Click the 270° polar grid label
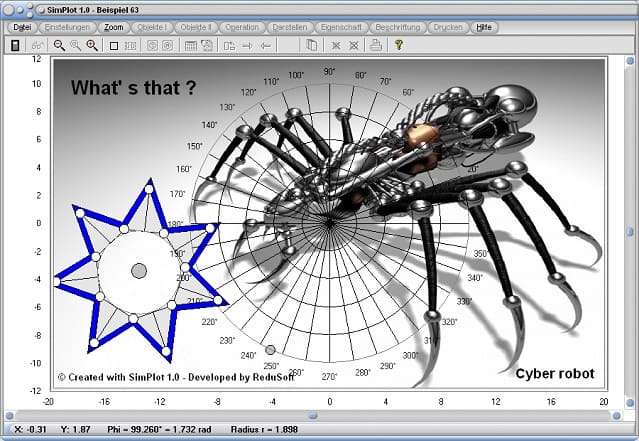The image size is (639, 441). 329,377
